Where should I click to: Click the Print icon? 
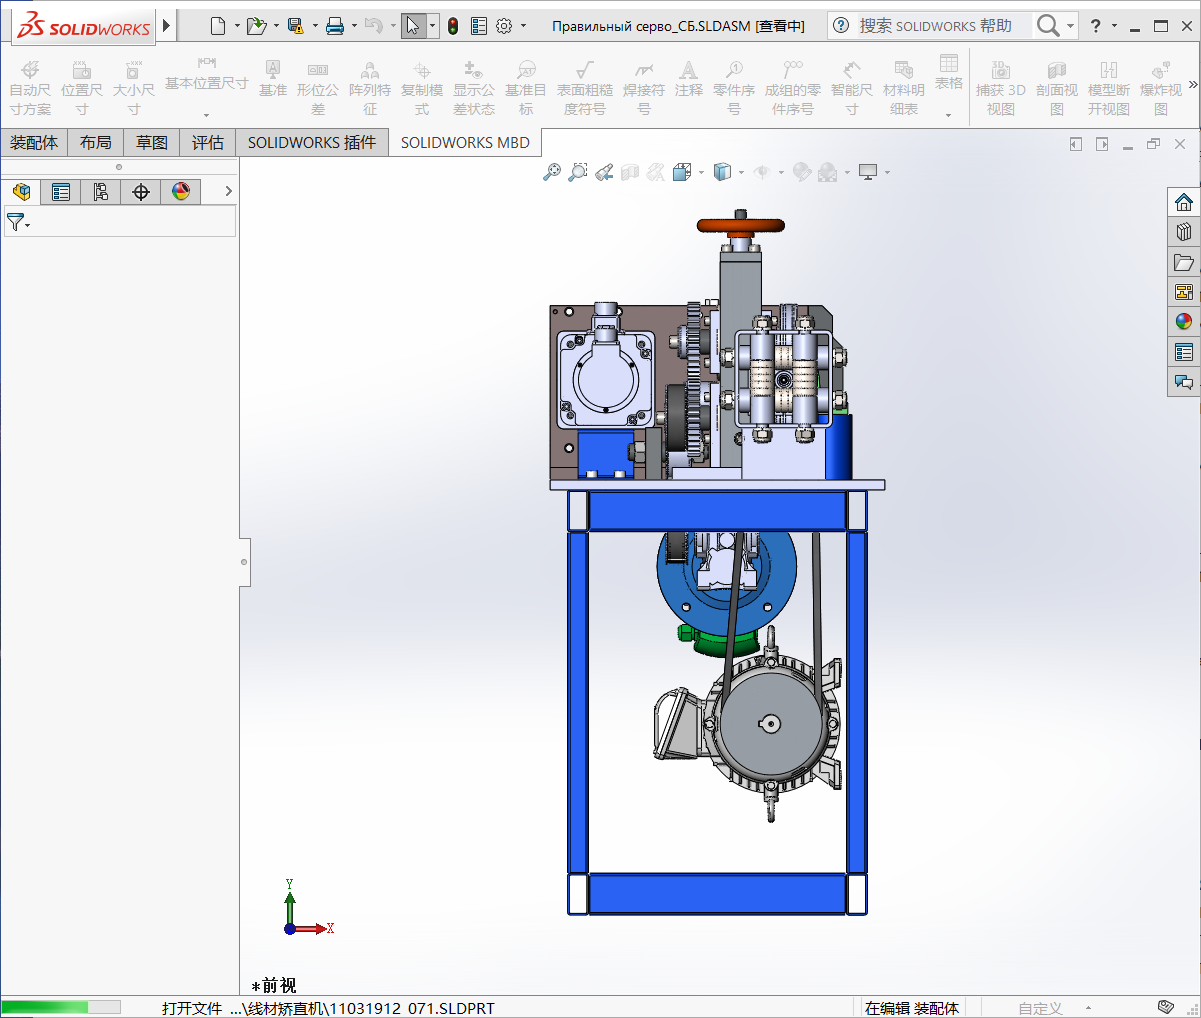[335, 26]
